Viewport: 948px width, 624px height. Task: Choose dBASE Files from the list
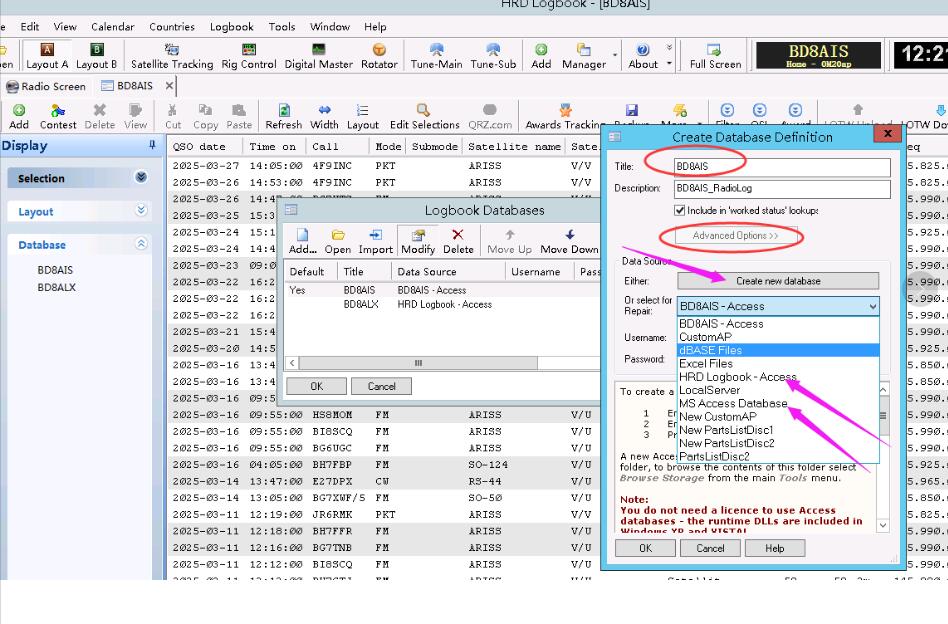pyautogui.click(x=778, y=350)
